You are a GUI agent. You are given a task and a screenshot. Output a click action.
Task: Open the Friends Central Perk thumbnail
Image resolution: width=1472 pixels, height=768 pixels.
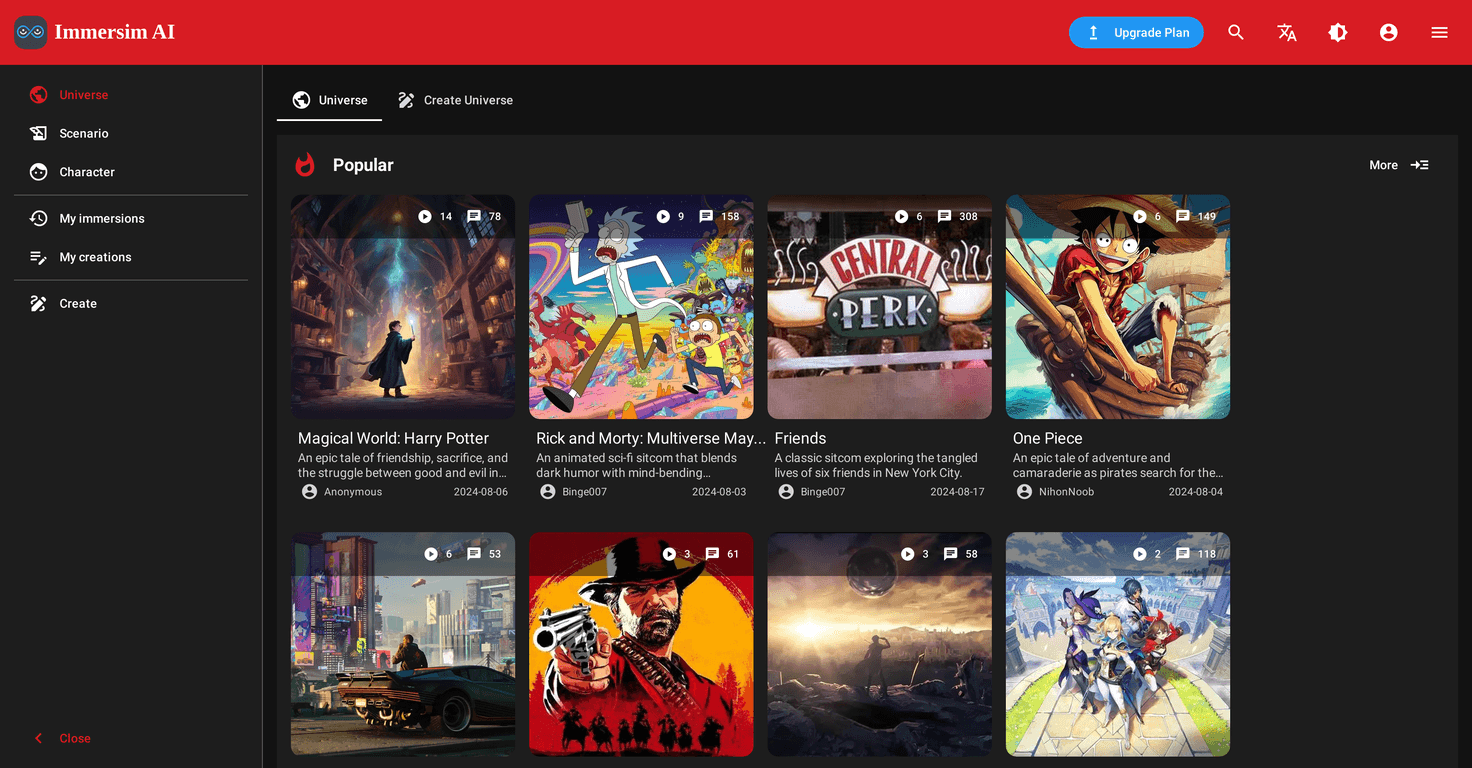click(x=879, y=308)
